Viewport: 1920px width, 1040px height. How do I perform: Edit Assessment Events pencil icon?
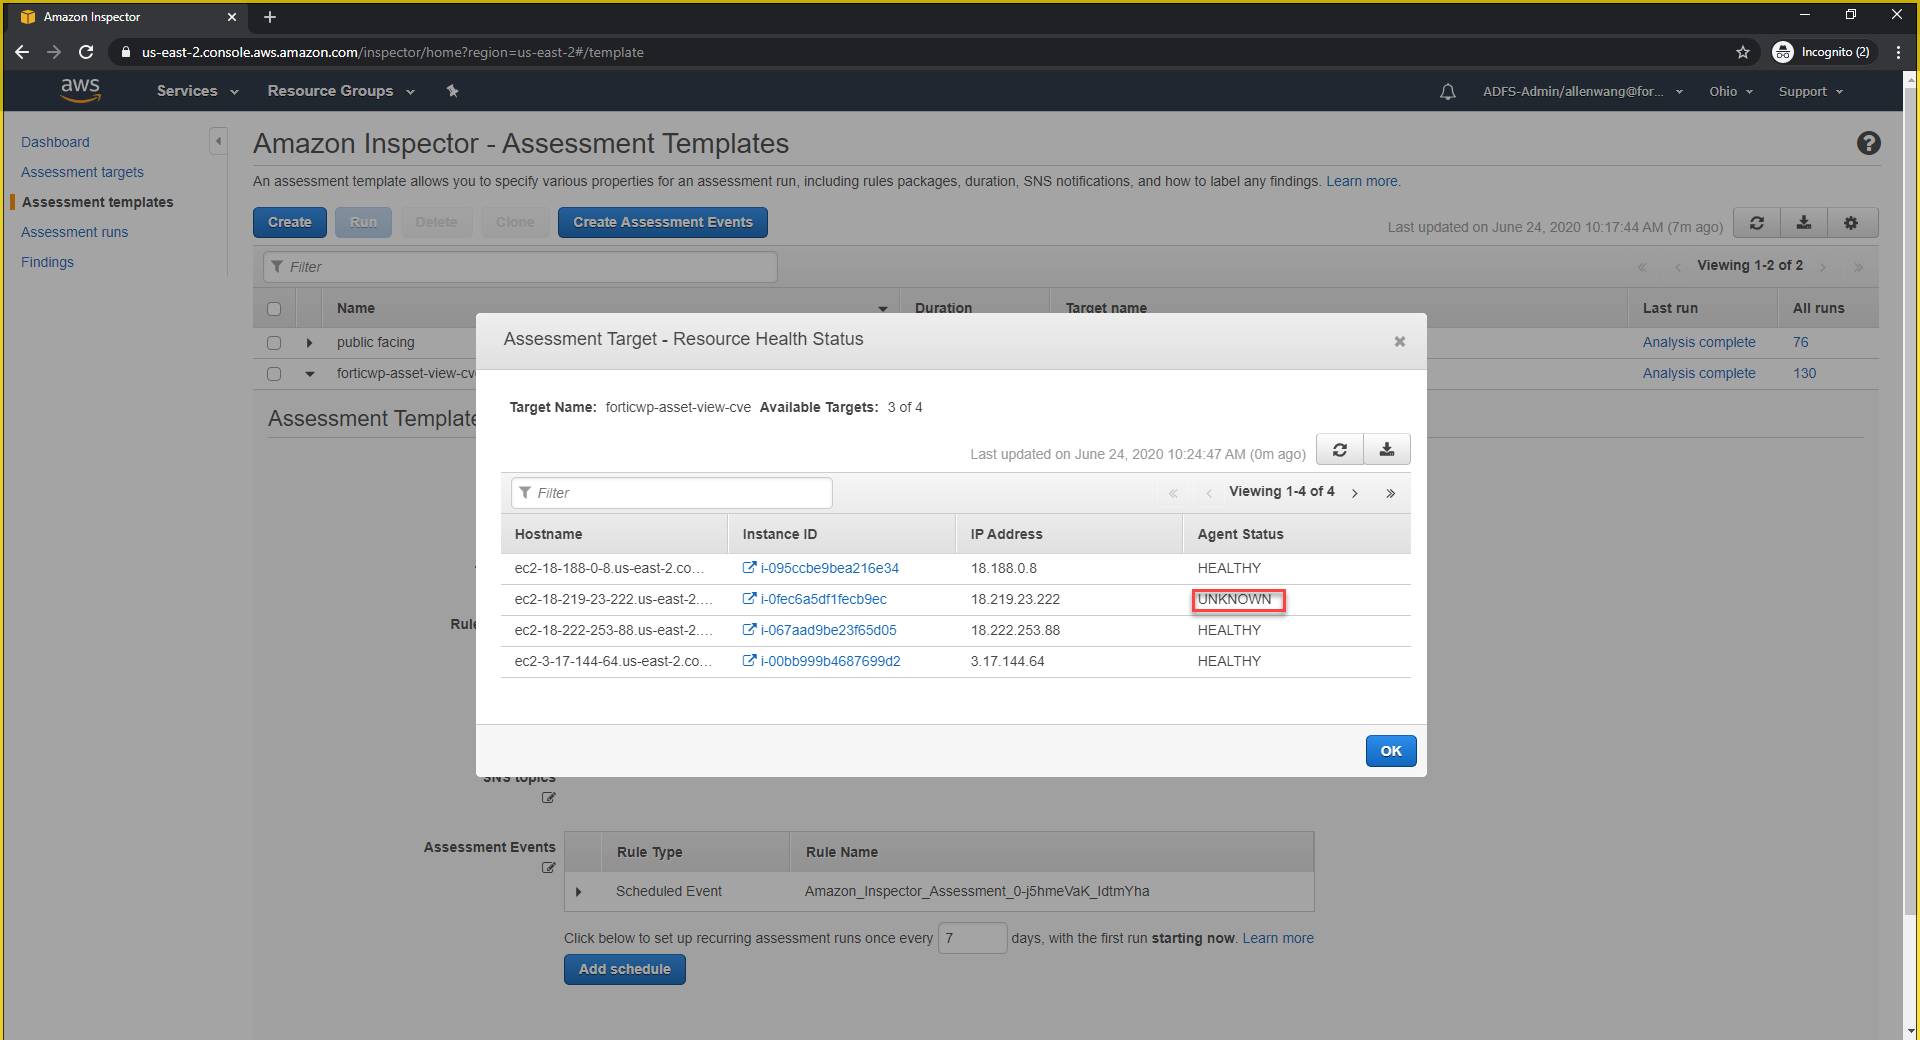[548, 868]
